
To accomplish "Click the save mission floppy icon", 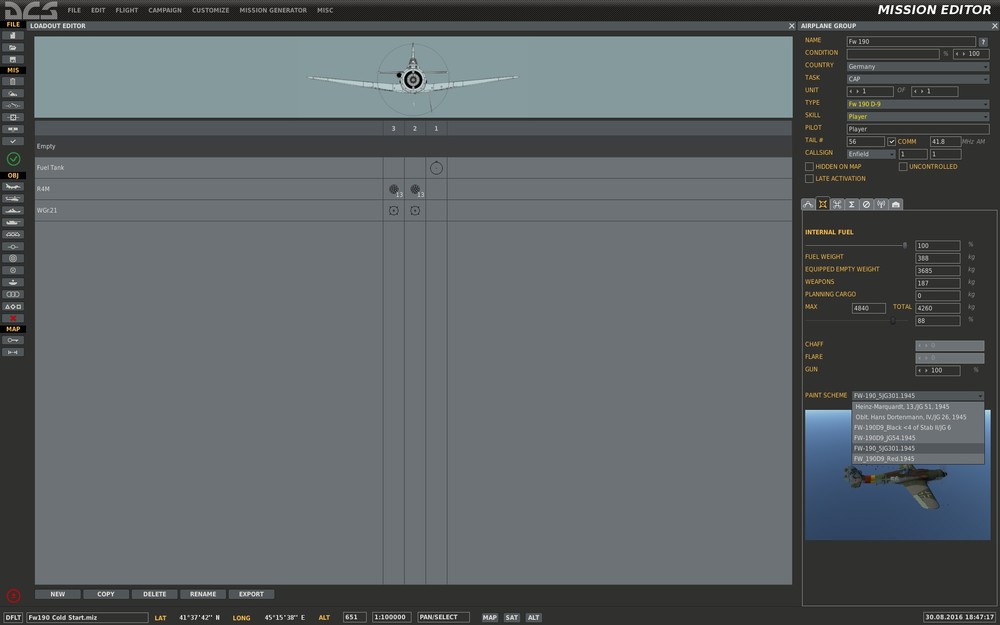I will [13, 59].
